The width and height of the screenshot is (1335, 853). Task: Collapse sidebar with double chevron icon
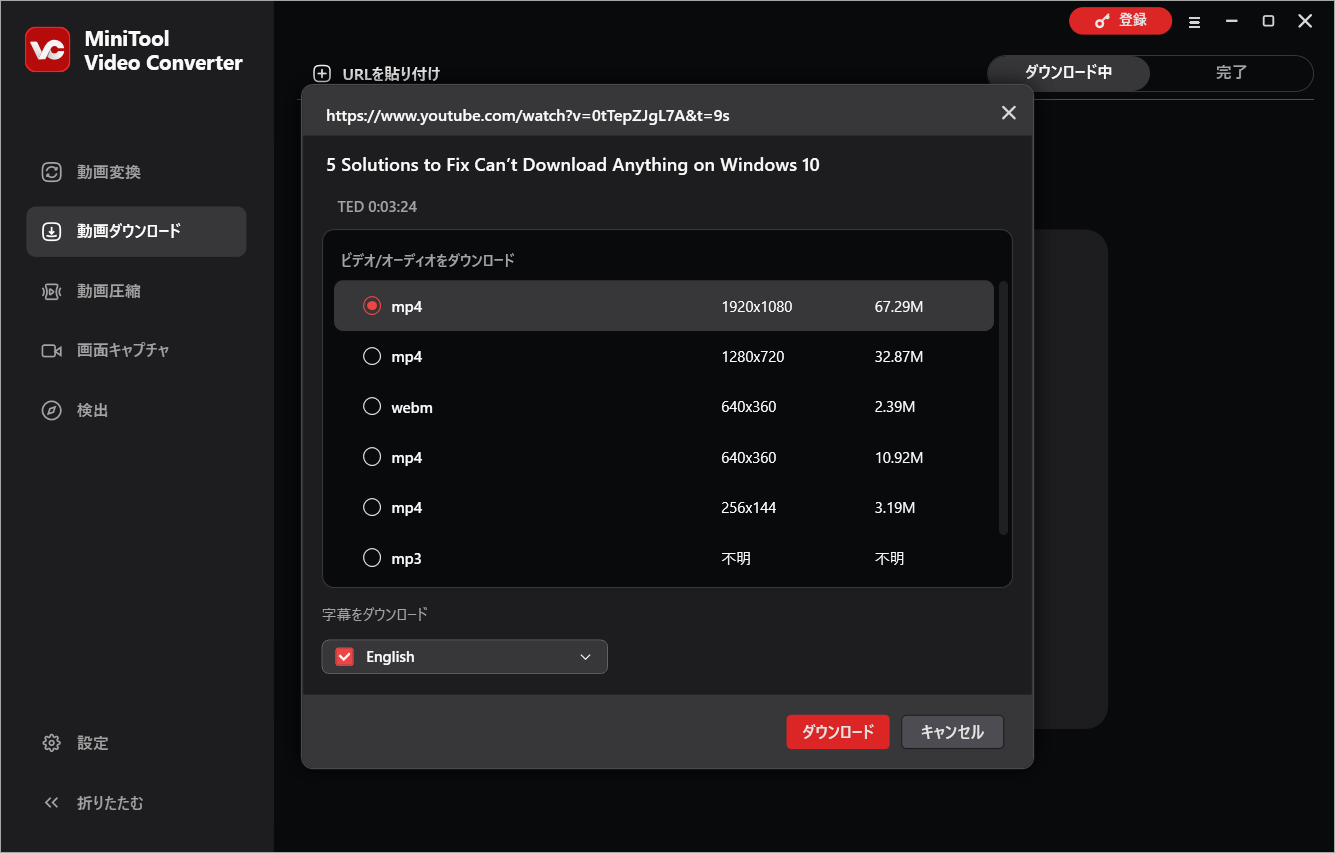pyautogui.click(x=51, y=803)
